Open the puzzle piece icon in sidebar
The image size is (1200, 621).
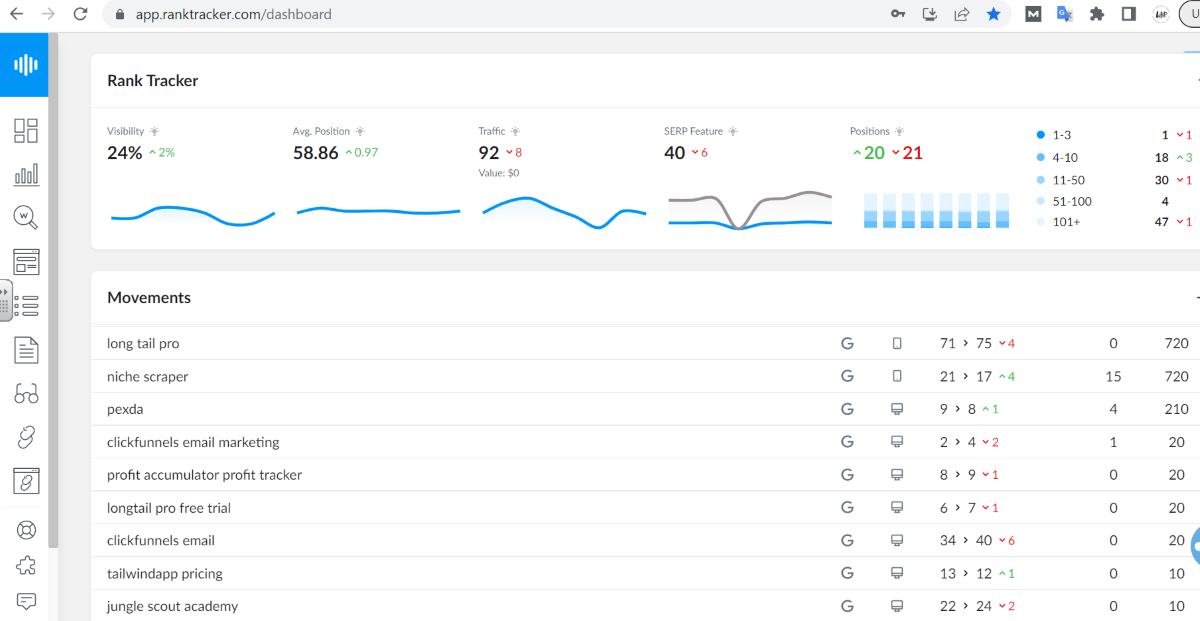26,565
